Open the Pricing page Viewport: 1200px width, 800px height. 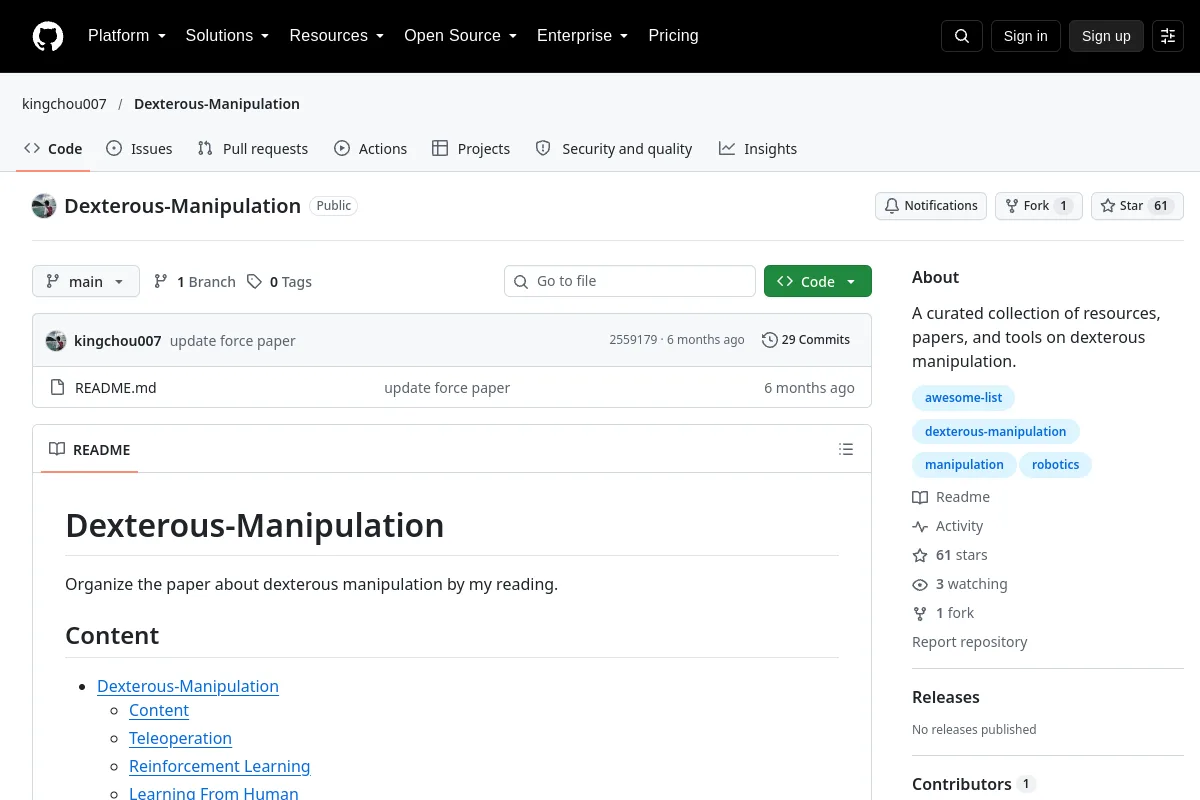[673, 36]
